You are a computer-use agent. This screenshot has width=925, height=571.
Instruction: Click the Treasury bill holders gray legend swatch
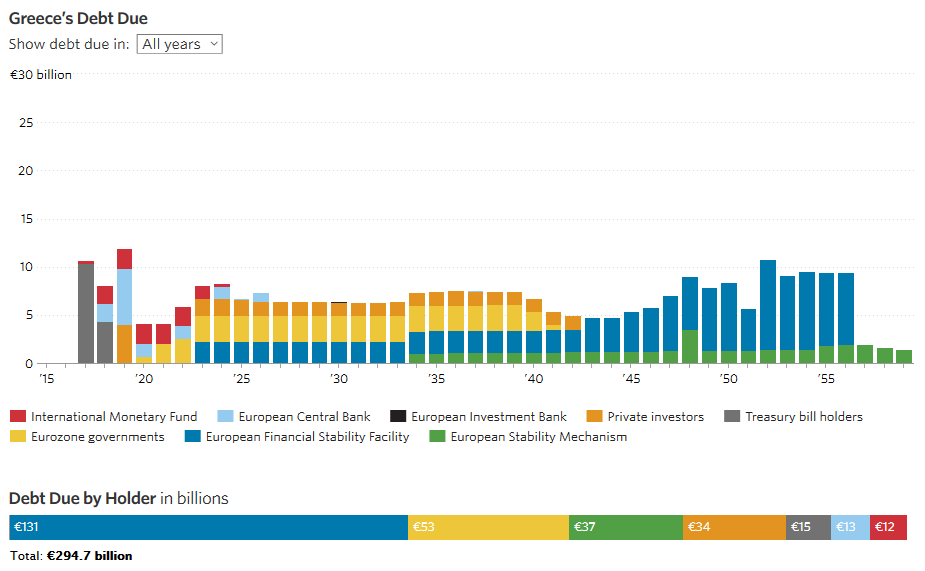(731, 416)
